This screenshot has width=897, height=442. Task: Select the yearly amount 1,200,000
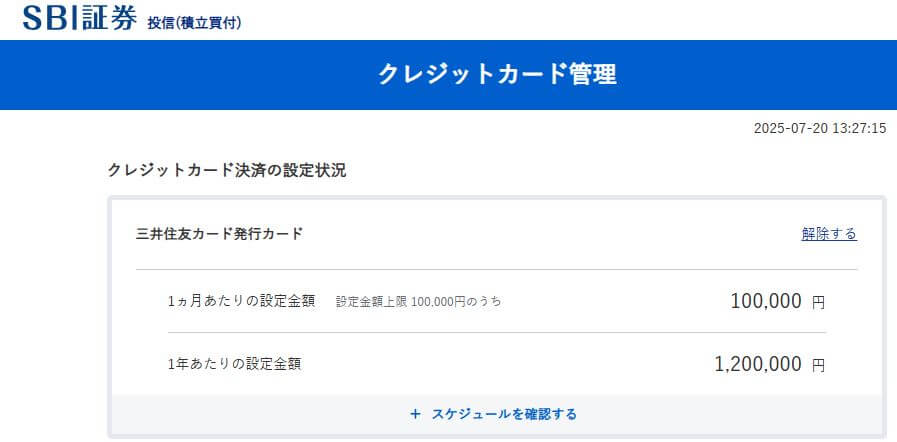758,364
